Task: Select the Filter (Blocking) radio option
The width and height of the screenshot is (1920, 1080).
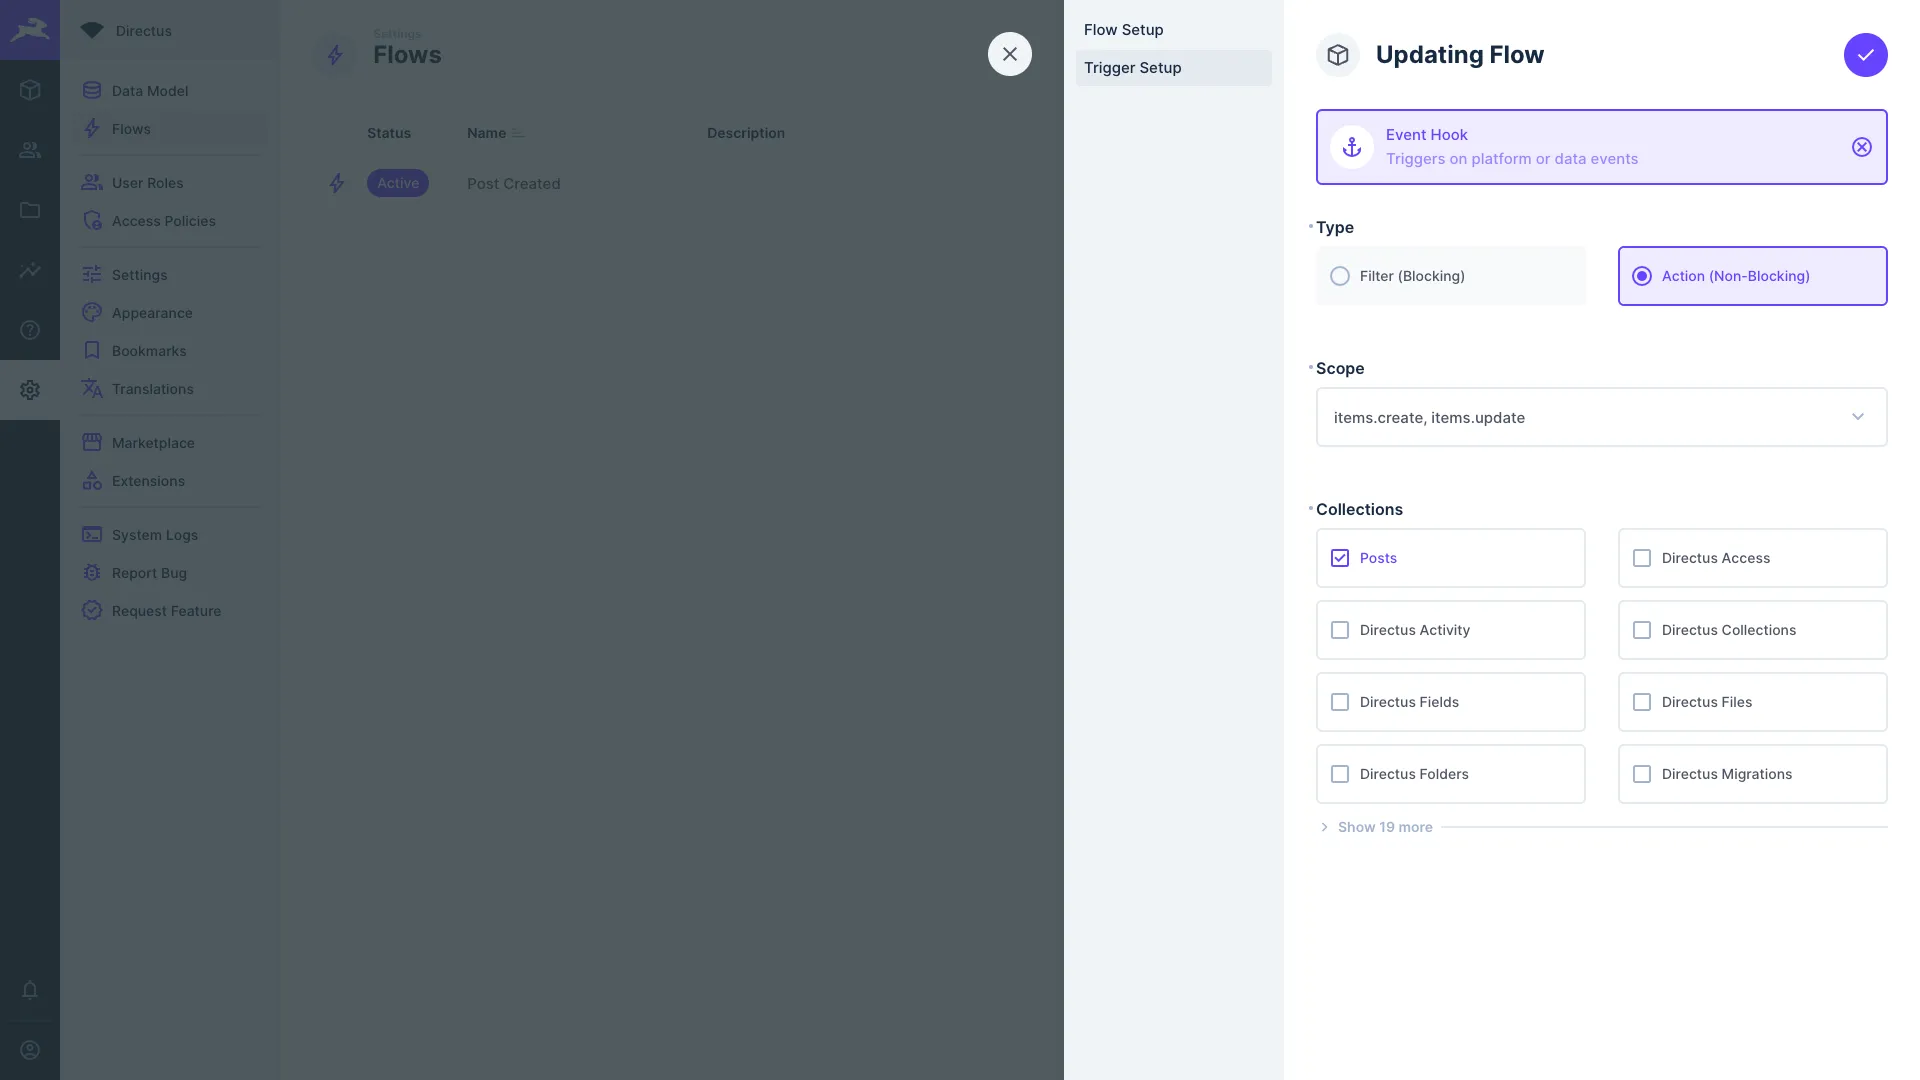Action: (x=1340, y=276)
